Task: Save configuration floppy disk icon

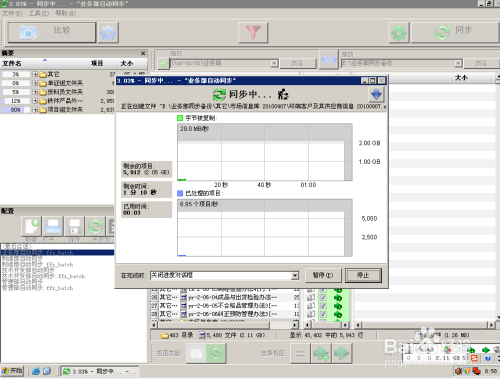Action: 74,227
